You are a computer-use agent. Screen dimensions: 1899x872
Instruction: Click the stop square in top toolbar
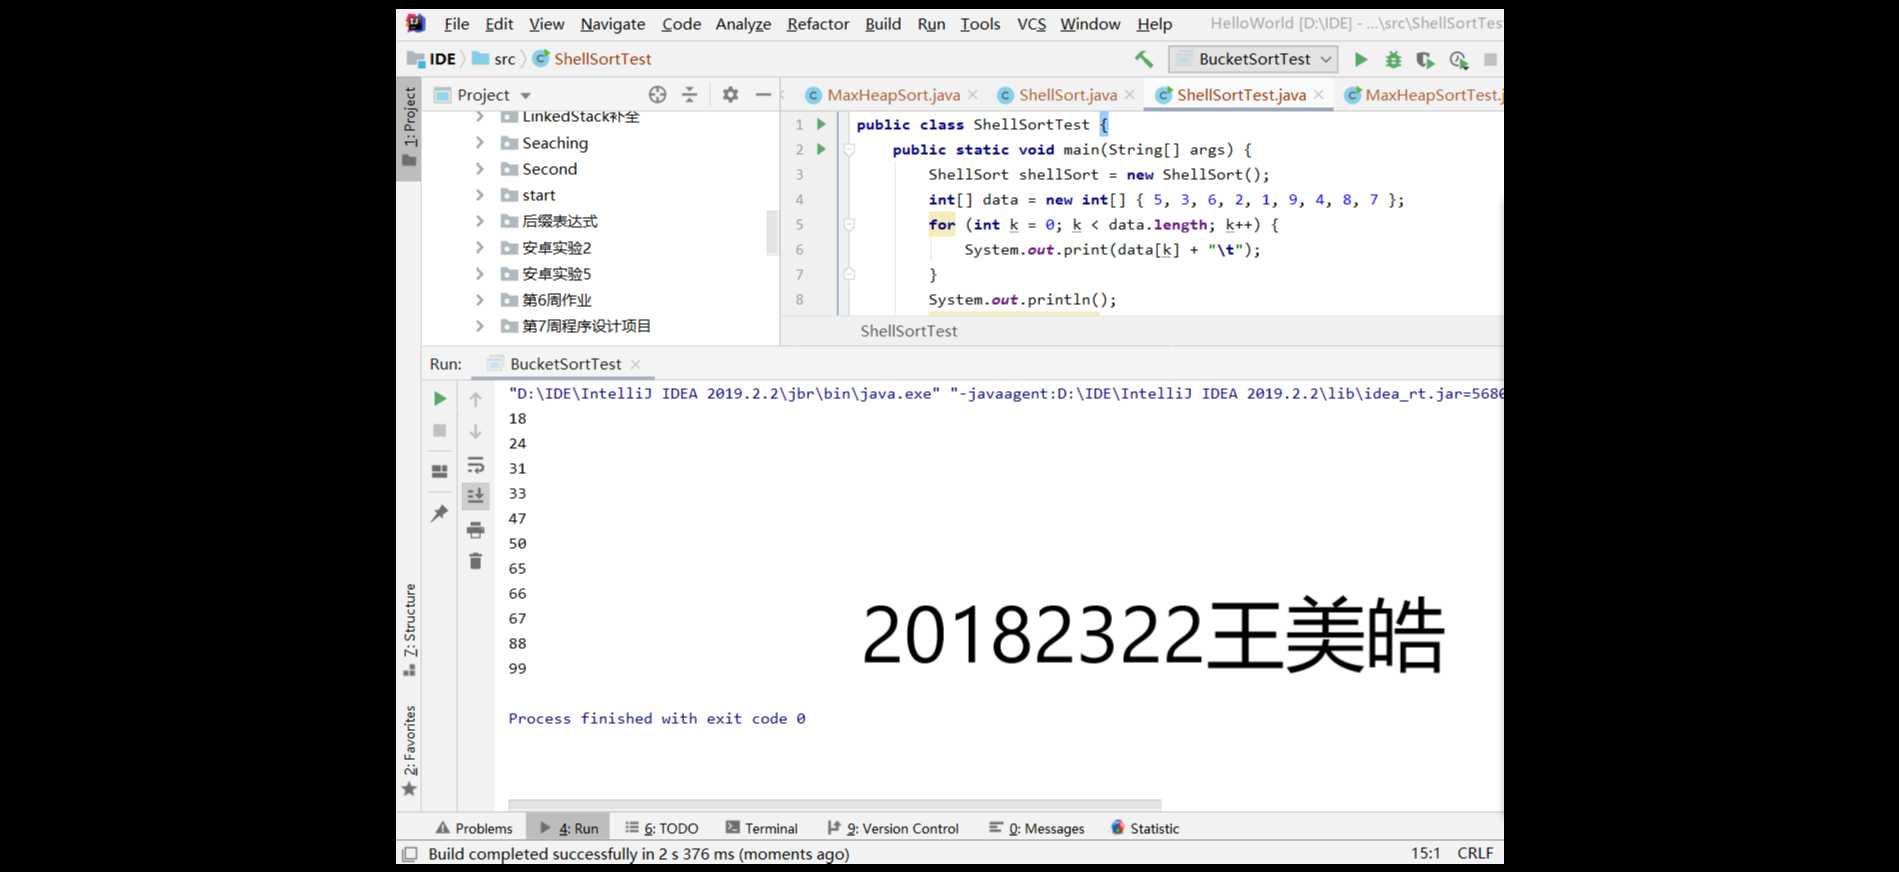tap(1490, 59)
